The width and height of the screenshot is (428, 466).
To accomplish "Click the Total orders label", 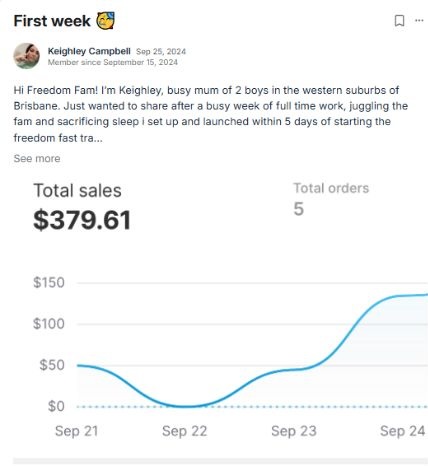I will pos(331,188).
